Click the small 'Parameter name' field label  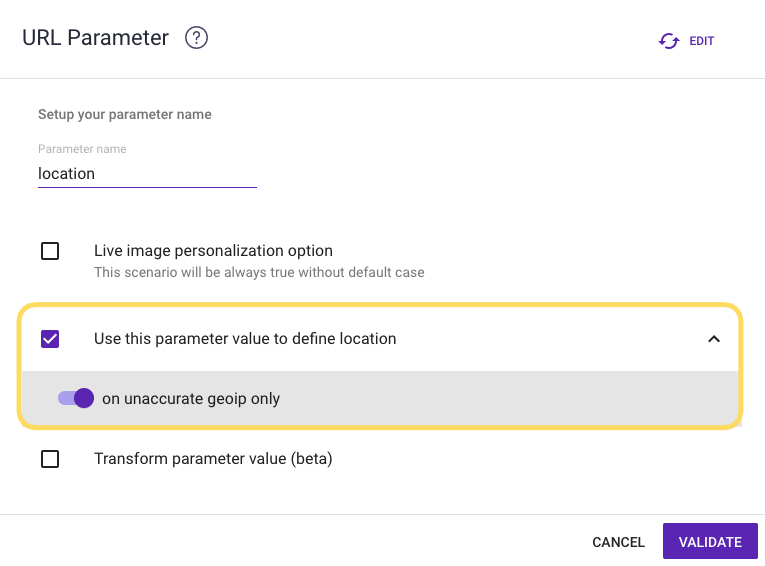[x=82, y=149]
